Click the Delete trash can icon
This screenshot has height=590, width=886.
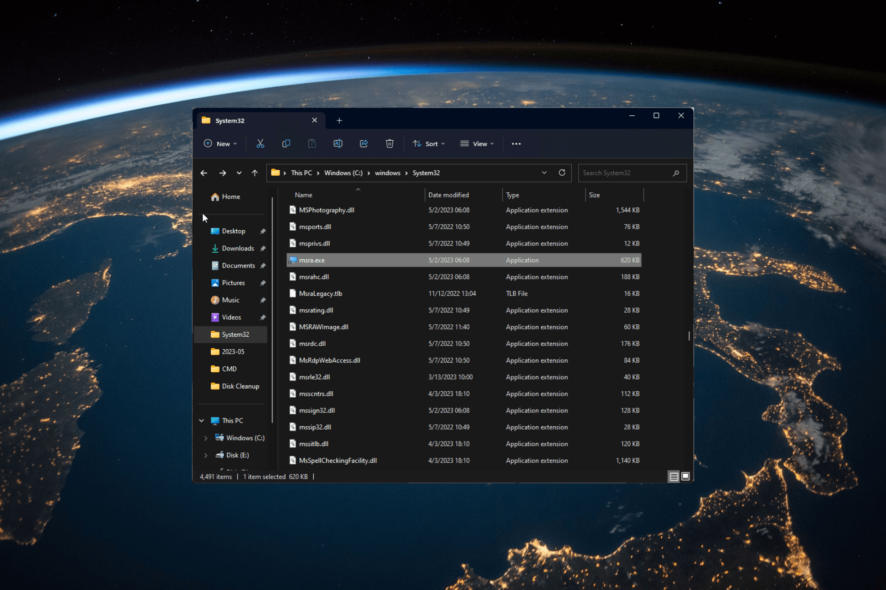point(390,144)
